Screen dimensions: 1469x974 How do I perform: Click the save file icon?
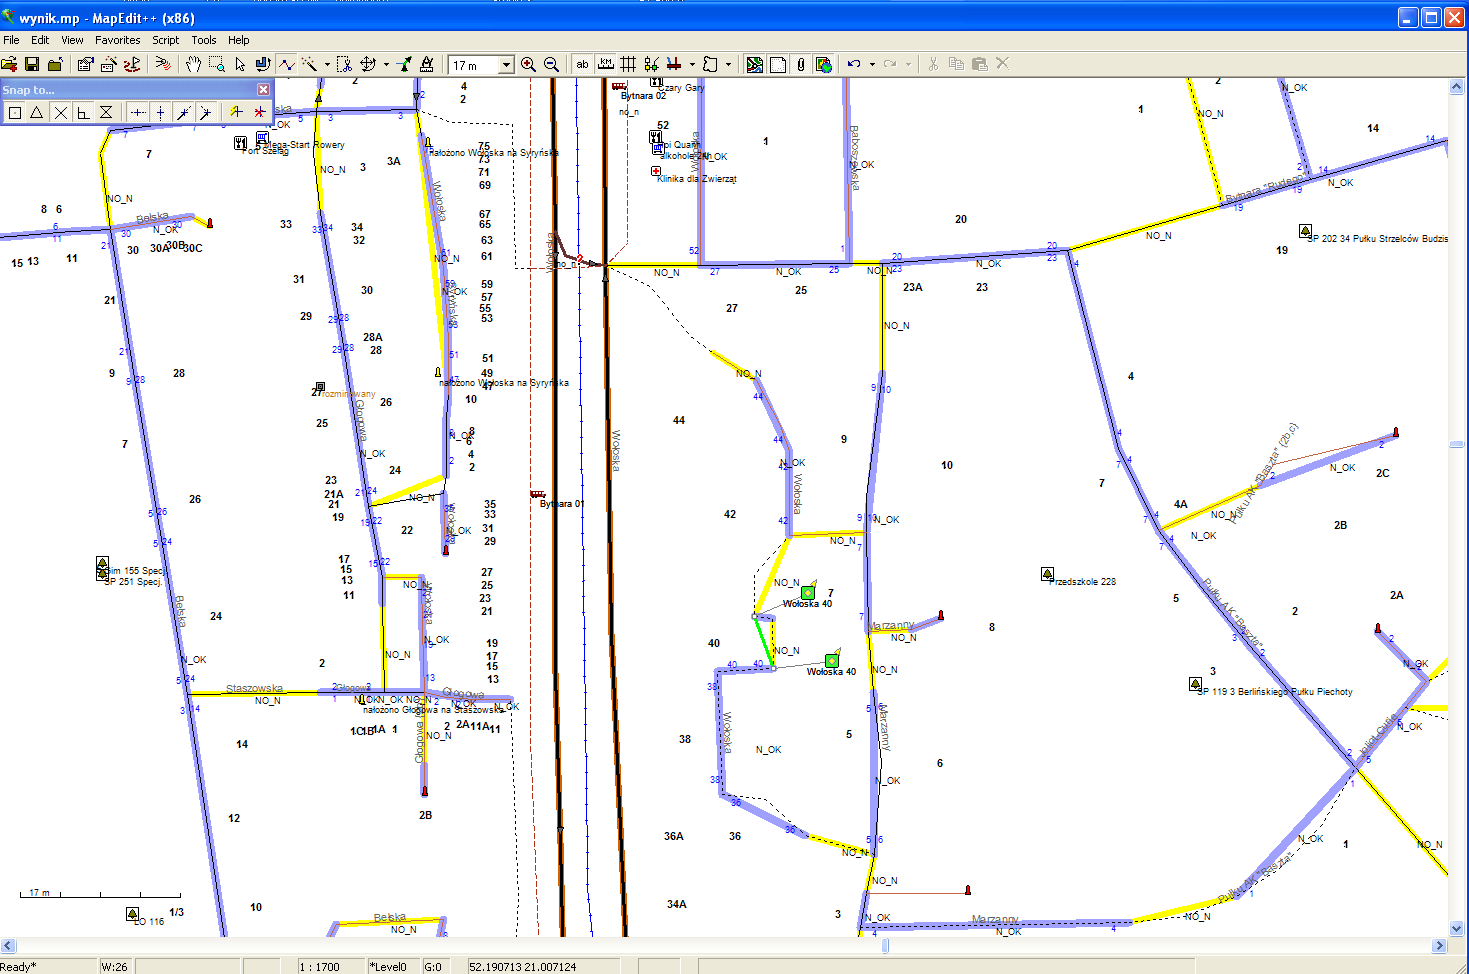tap(32, 64)
